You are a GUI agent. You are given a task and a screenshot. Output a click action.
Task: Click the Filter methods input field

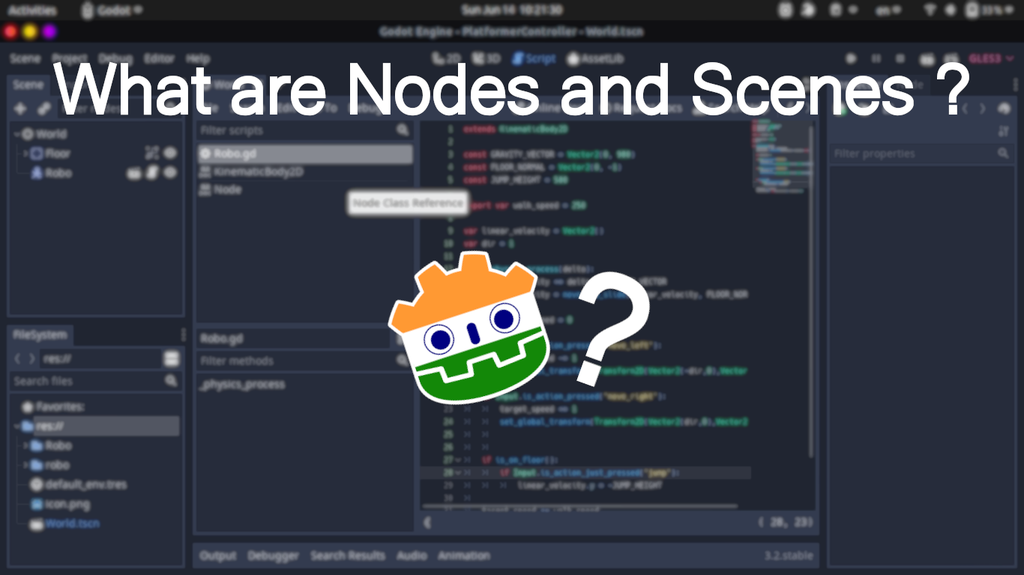click(305, 361)
